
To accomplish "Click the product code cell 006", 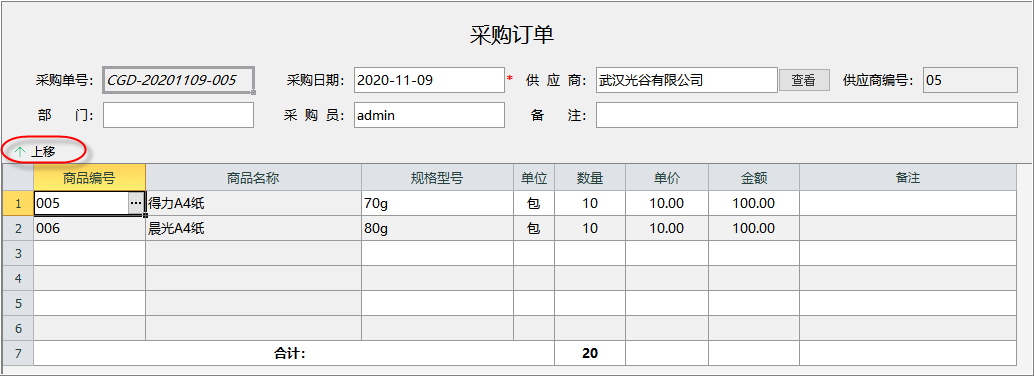I will tap(90, 228).
